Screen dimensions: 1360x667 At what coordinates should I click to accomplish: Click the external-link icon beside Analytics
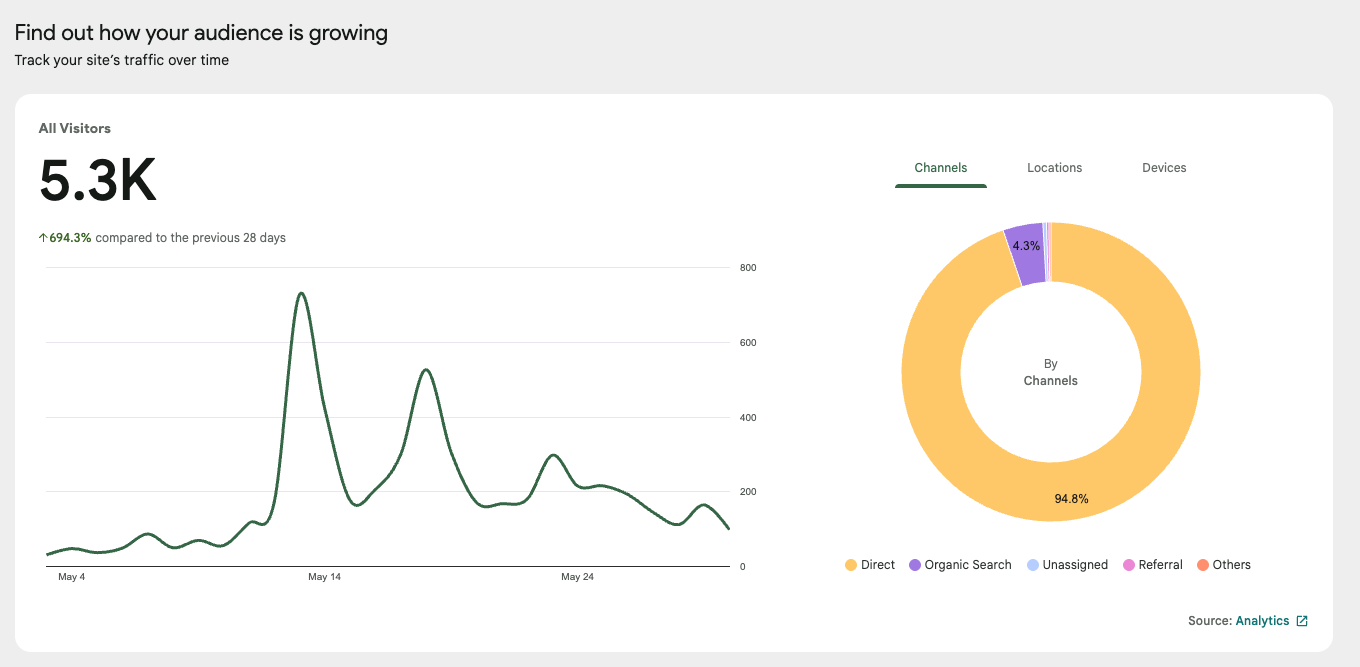pyautogui.click(x=1302, y=621)
